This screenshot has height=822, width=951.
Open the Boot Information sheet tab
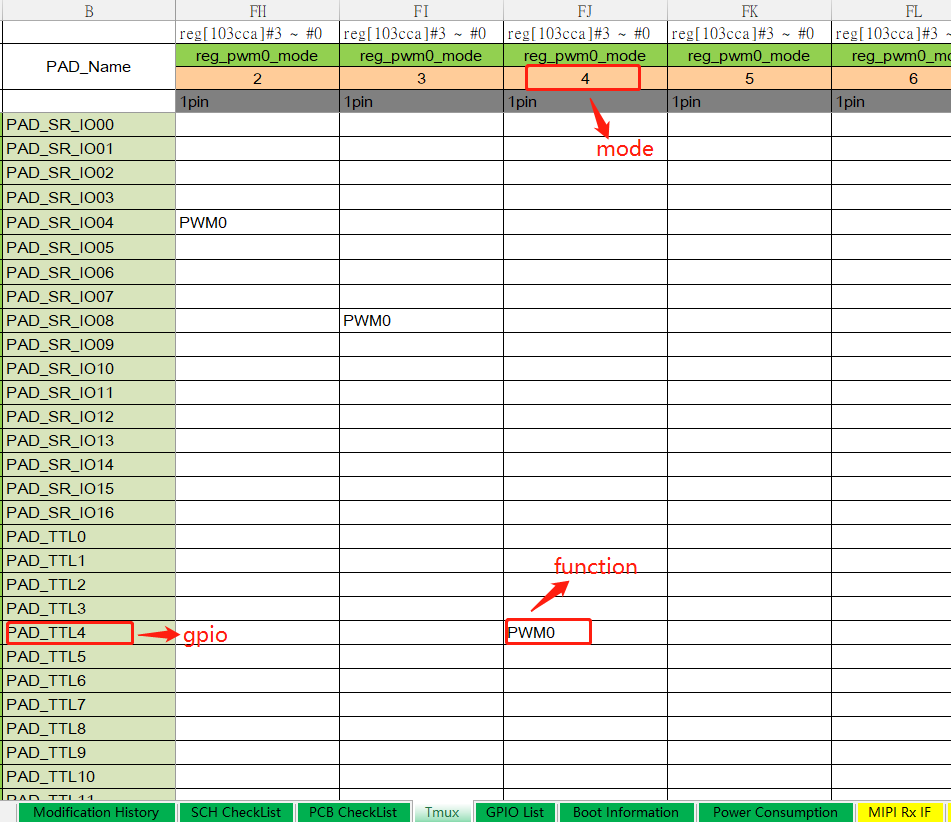pyautogui.click(x=626, y=812)
